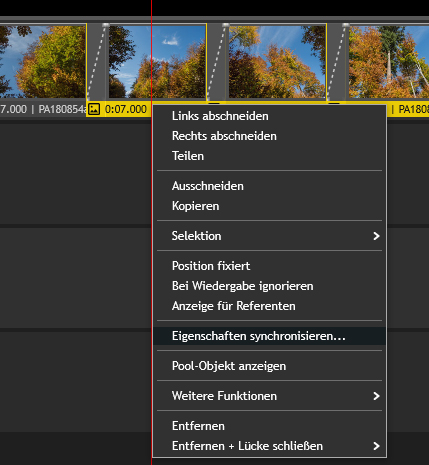Choose Links abschneiden from context menu
The width and height of the screenshot is (429, 465).
(x=269, y=116)
